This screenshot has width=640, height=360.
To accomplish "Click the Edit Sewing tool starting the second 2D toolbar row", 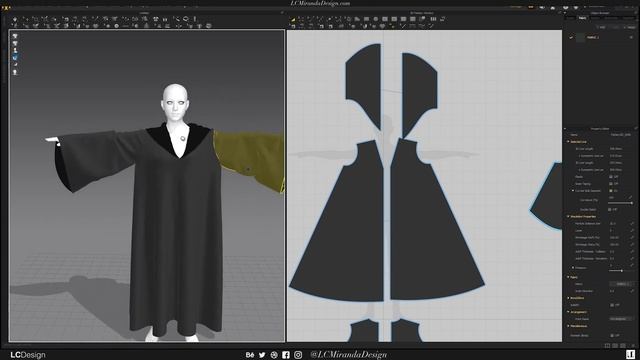I will click(293, 26).
